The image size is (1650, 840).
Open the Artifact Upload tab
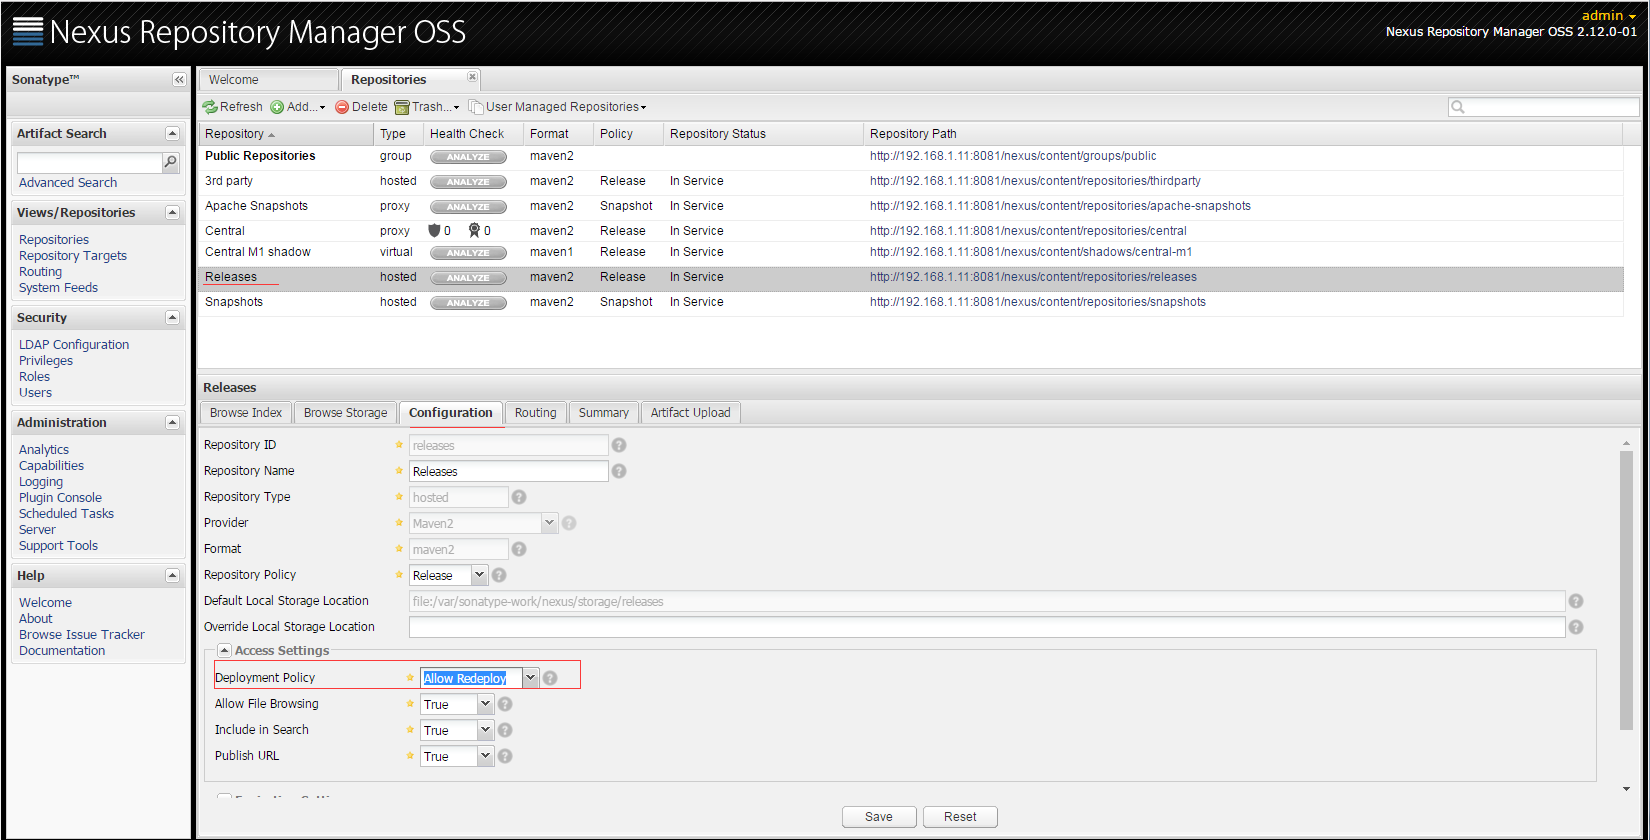pos(690,413)
